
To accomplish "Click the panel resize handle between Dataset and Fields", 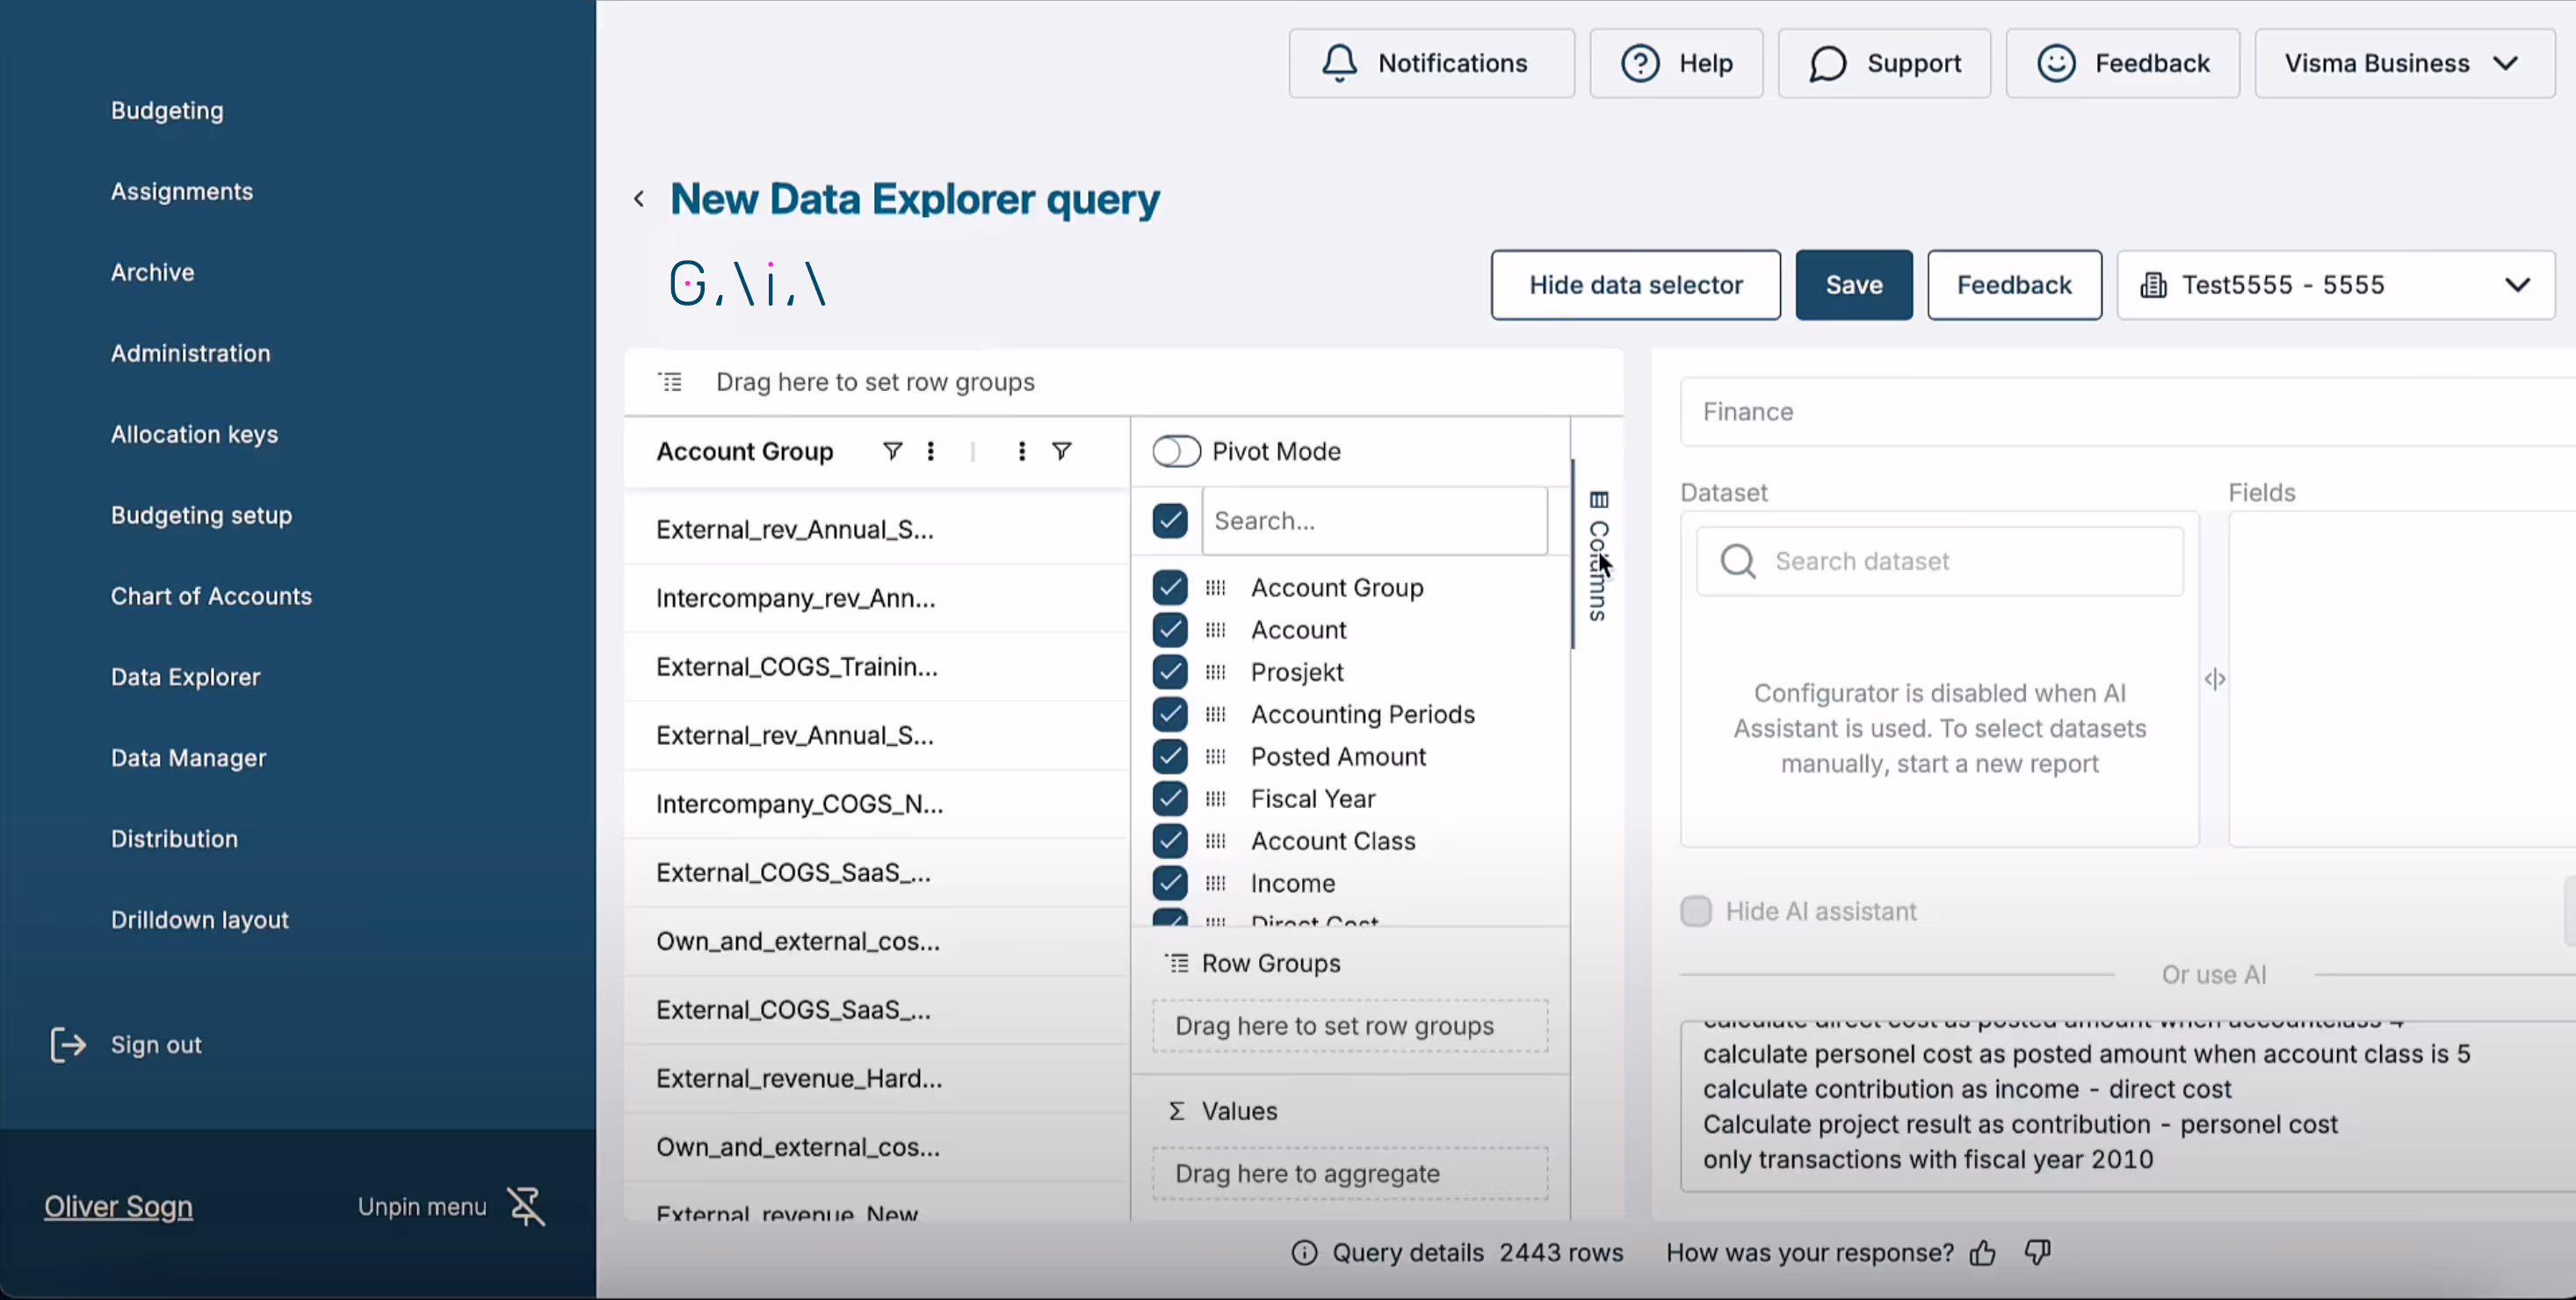I will pyautogui.click(x=2214, y=680).
